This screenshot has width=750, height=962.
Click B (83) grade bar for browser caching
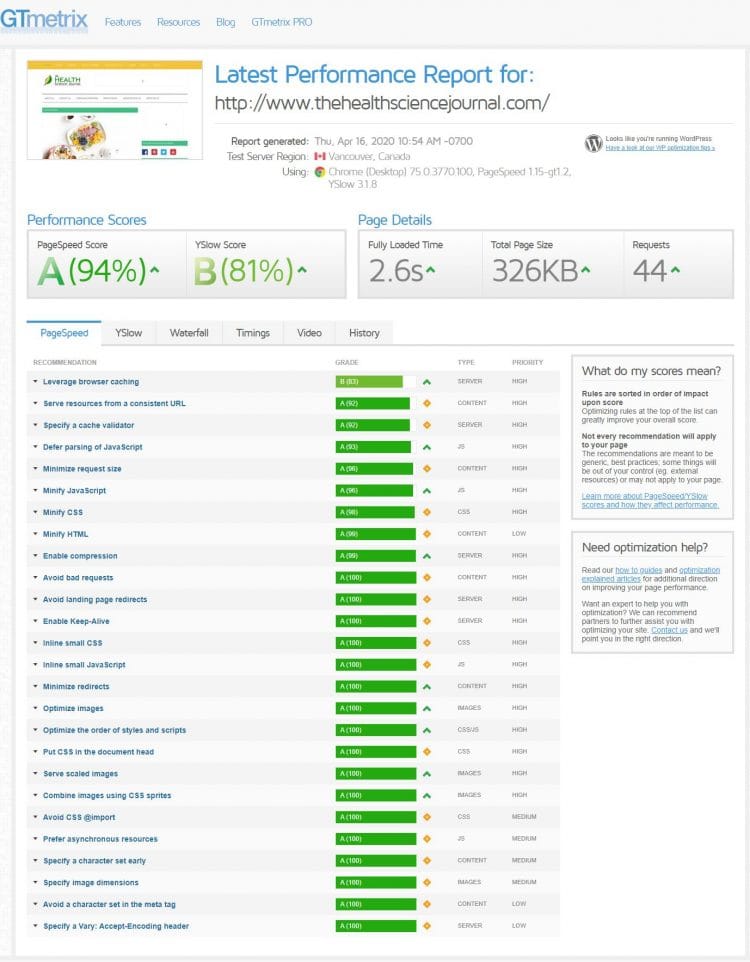(369, 382)
